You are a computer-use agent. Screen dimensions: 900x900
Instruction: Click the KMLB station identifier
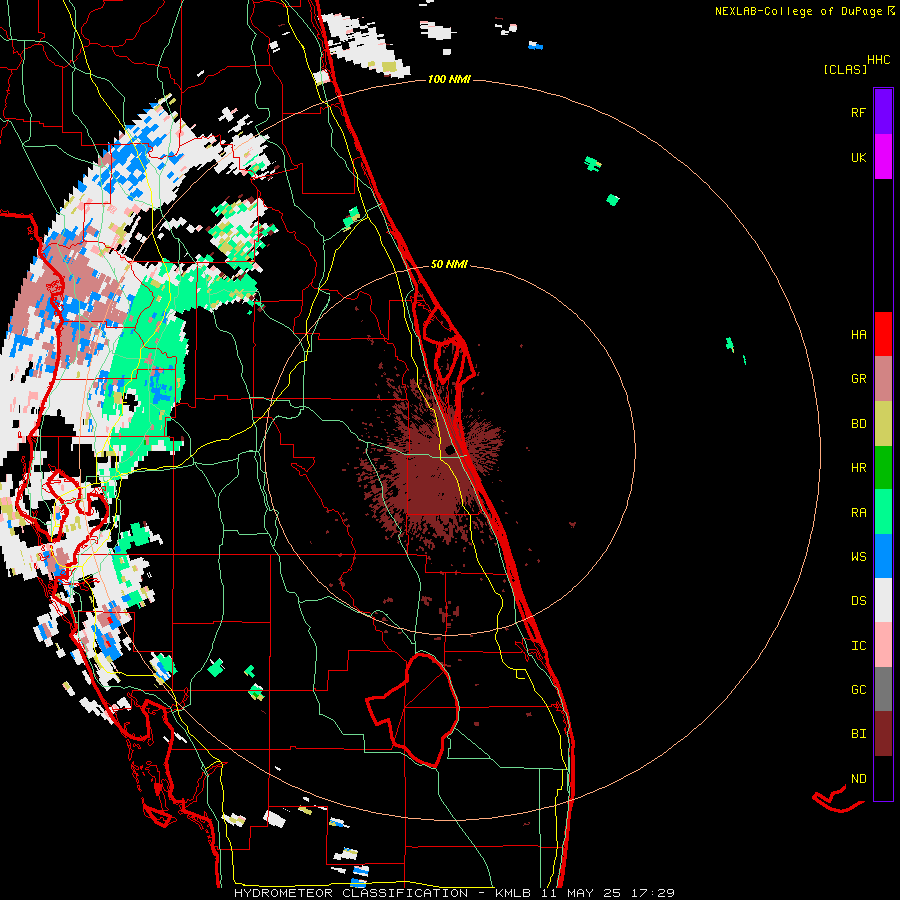point(513,893)
